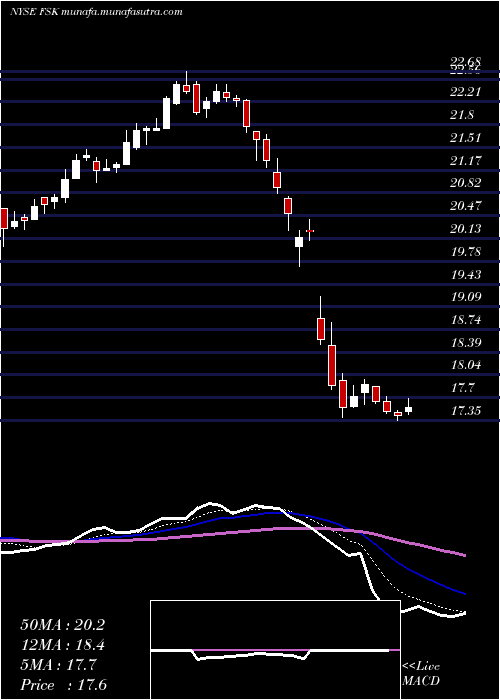
Task: Click the 18.74 price axis label
Action: coord(465,320)
